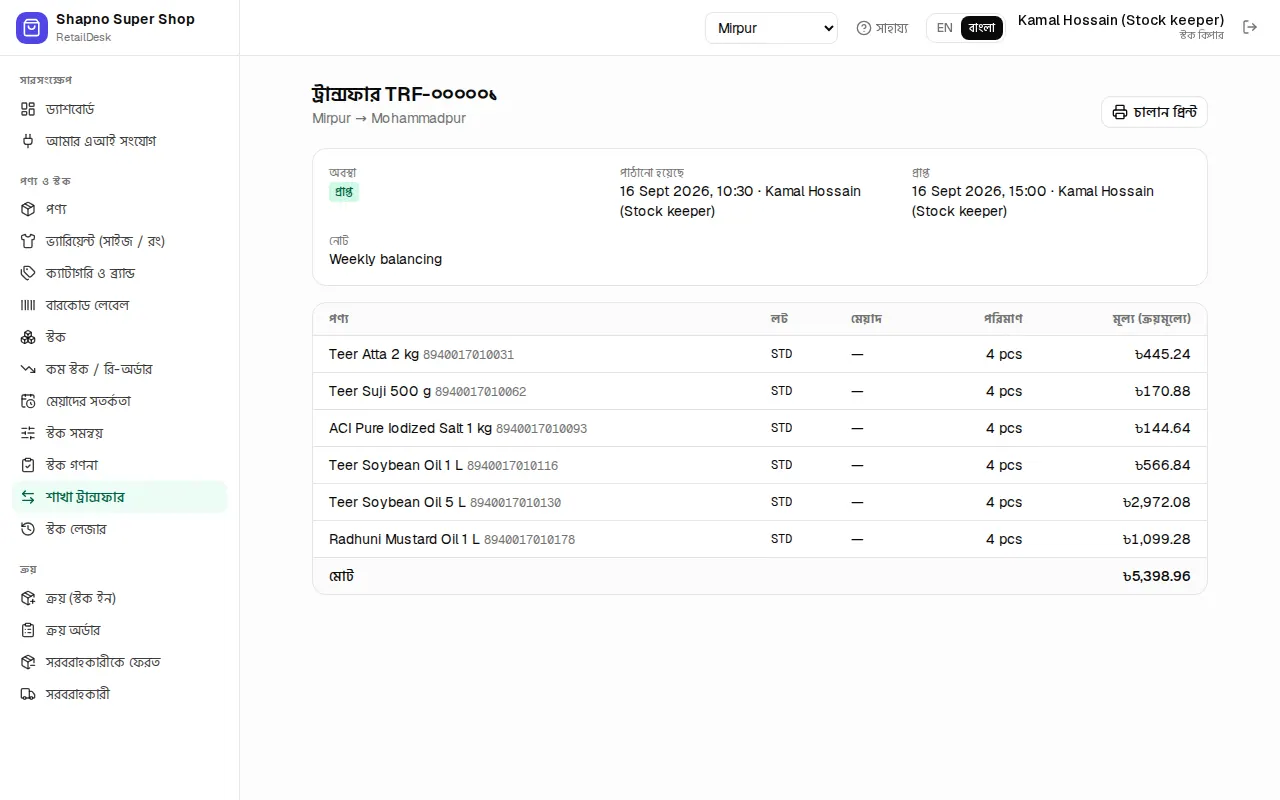Click the Kamal Hossain (Stock keeper) username
Viewport: 1280px width, 800px height.
[x=1121, y=20]
